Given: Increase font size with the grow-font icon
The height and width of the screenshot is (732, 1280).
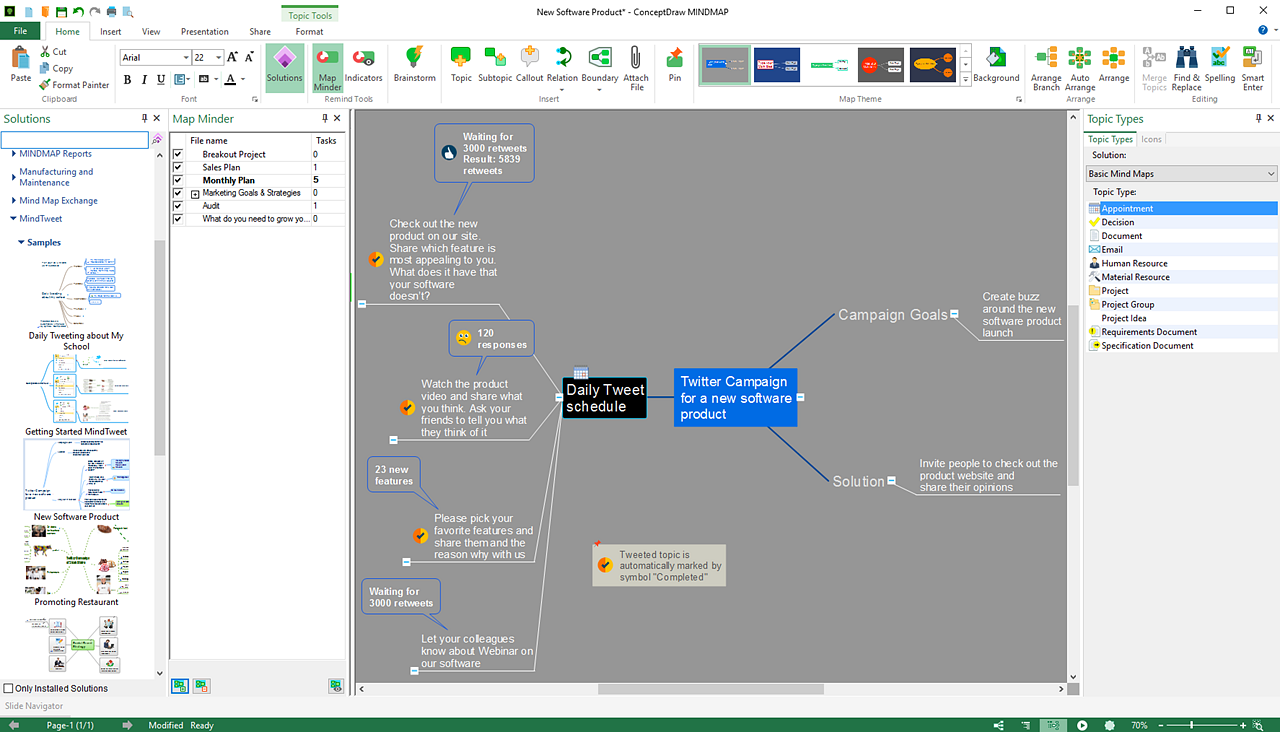Looking at the screenshot, I should pyautogui.click(x=233, y=58).
